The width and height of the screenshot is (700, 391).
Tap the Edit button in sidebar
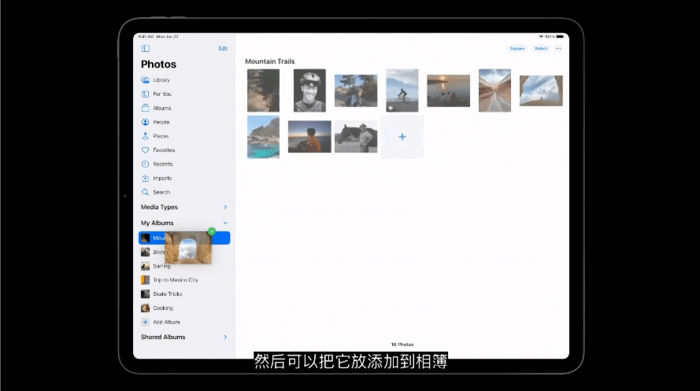tap(223, 48)
